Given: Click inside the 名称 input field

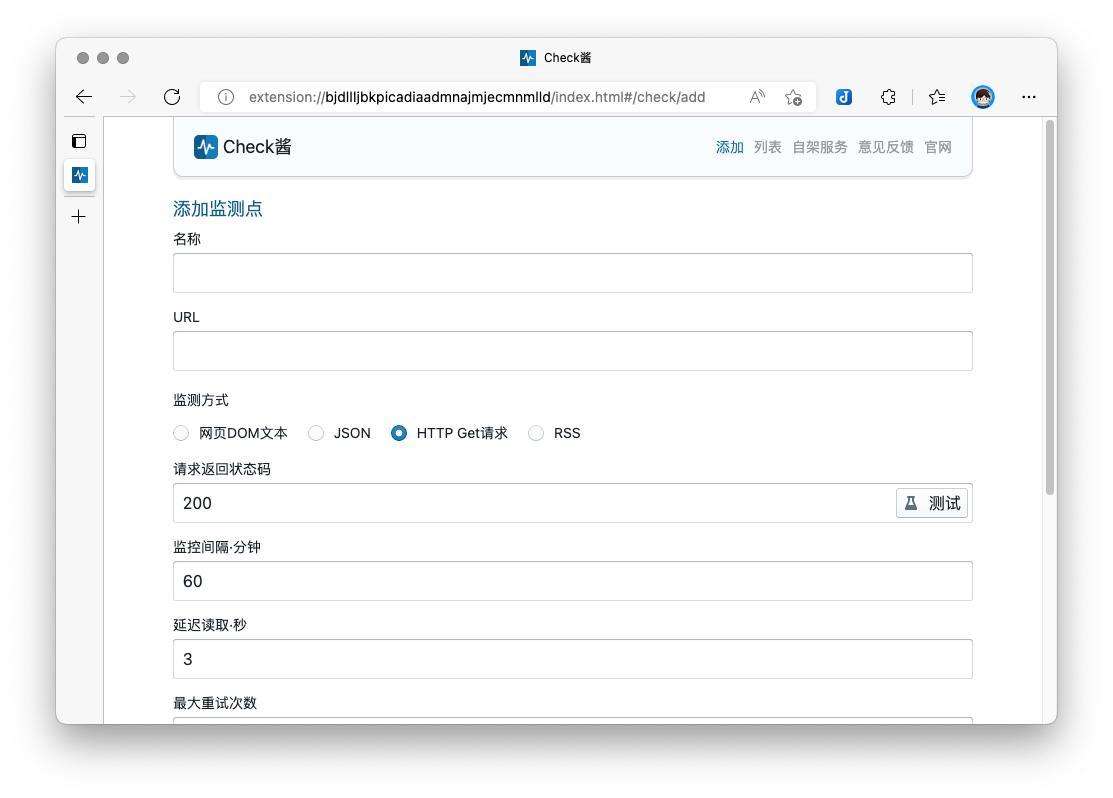Looking at the screenshot, I should point(572,272).
